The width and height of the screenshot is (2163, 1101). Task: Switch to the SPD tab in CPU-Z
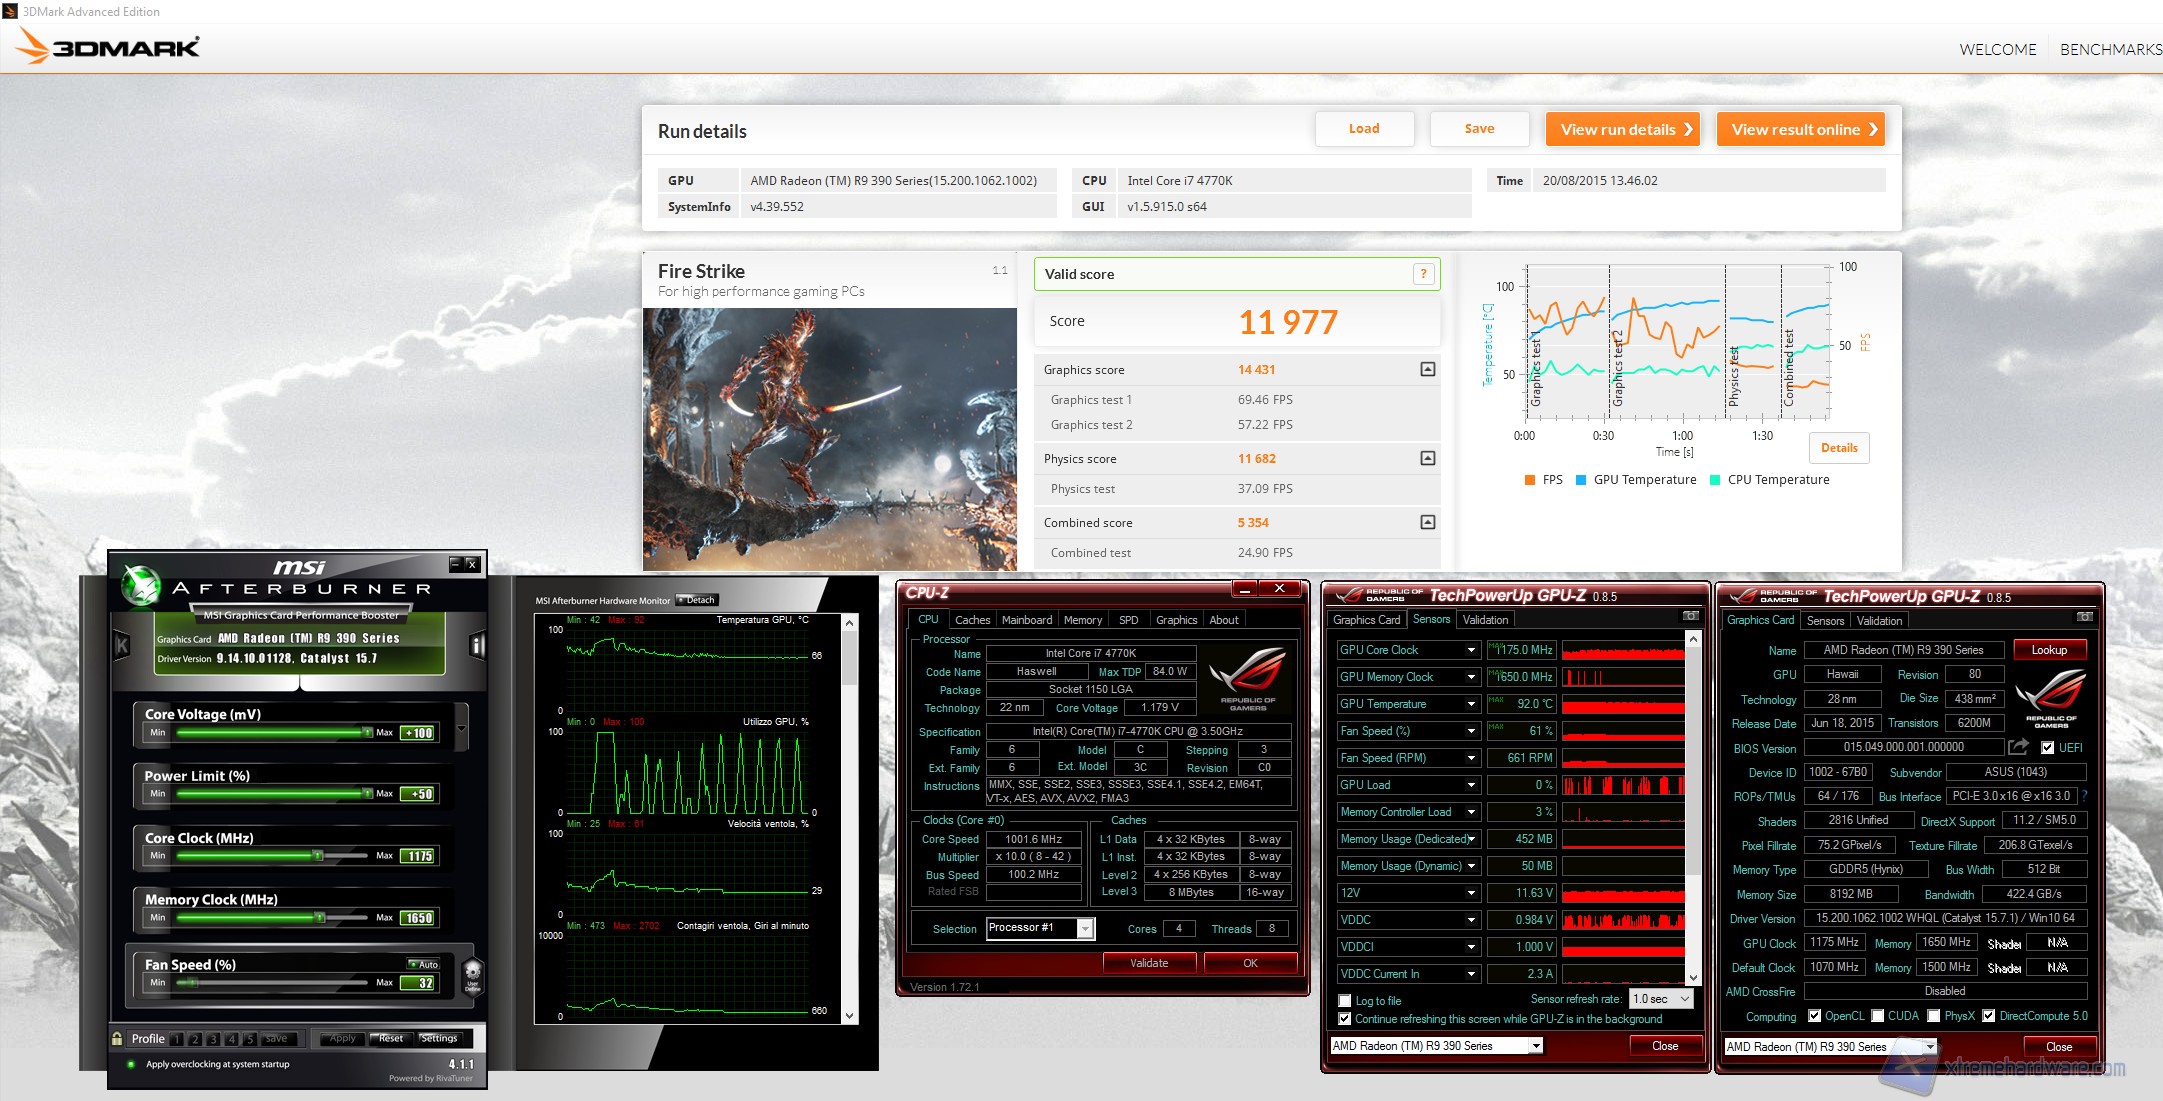[1128, 620]
